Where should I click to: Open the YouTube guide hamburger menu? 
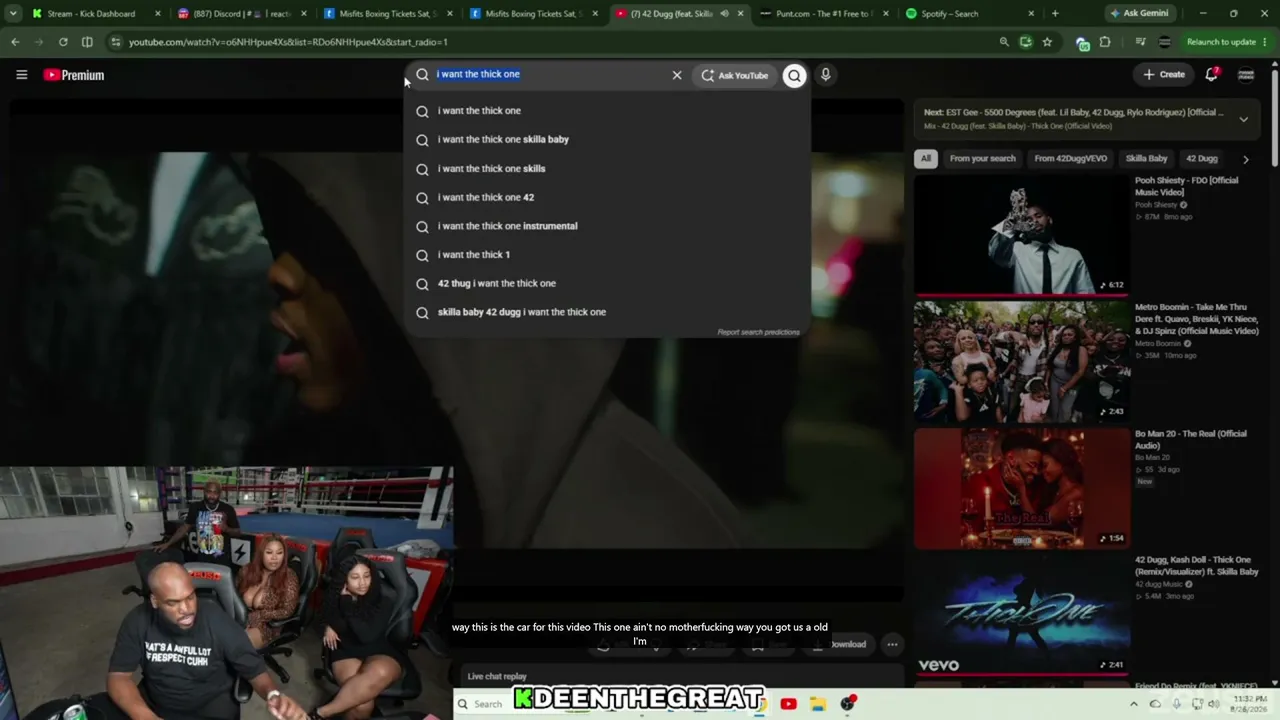(21, 75)
